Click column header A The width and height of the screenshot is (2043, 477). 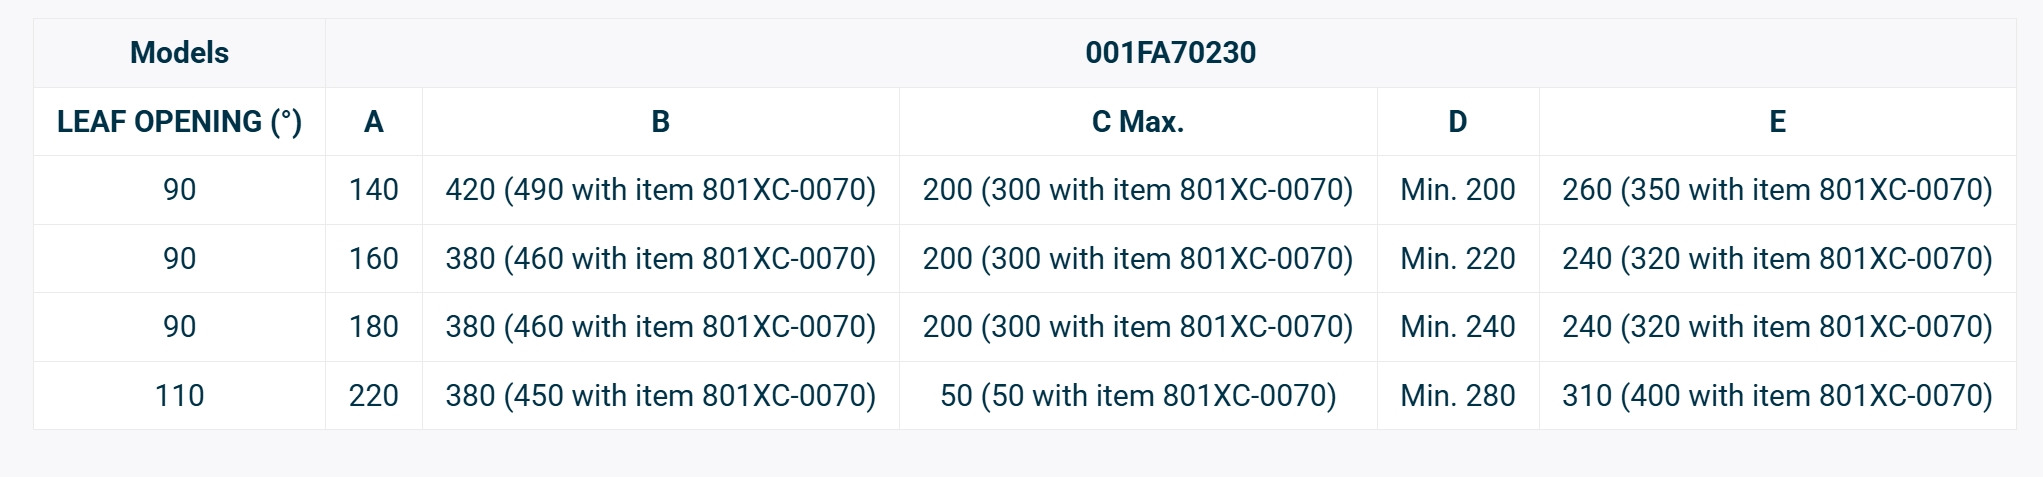(x=373, y=122)
